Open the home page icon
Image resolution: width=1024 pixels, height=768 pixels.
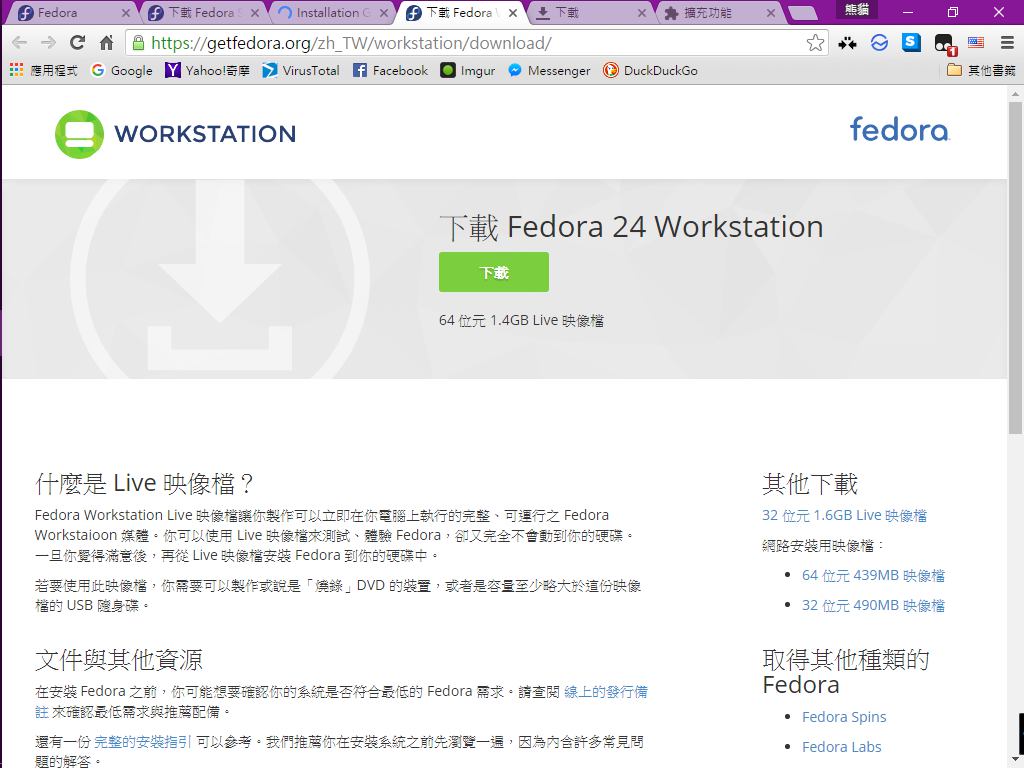(106, 43)
